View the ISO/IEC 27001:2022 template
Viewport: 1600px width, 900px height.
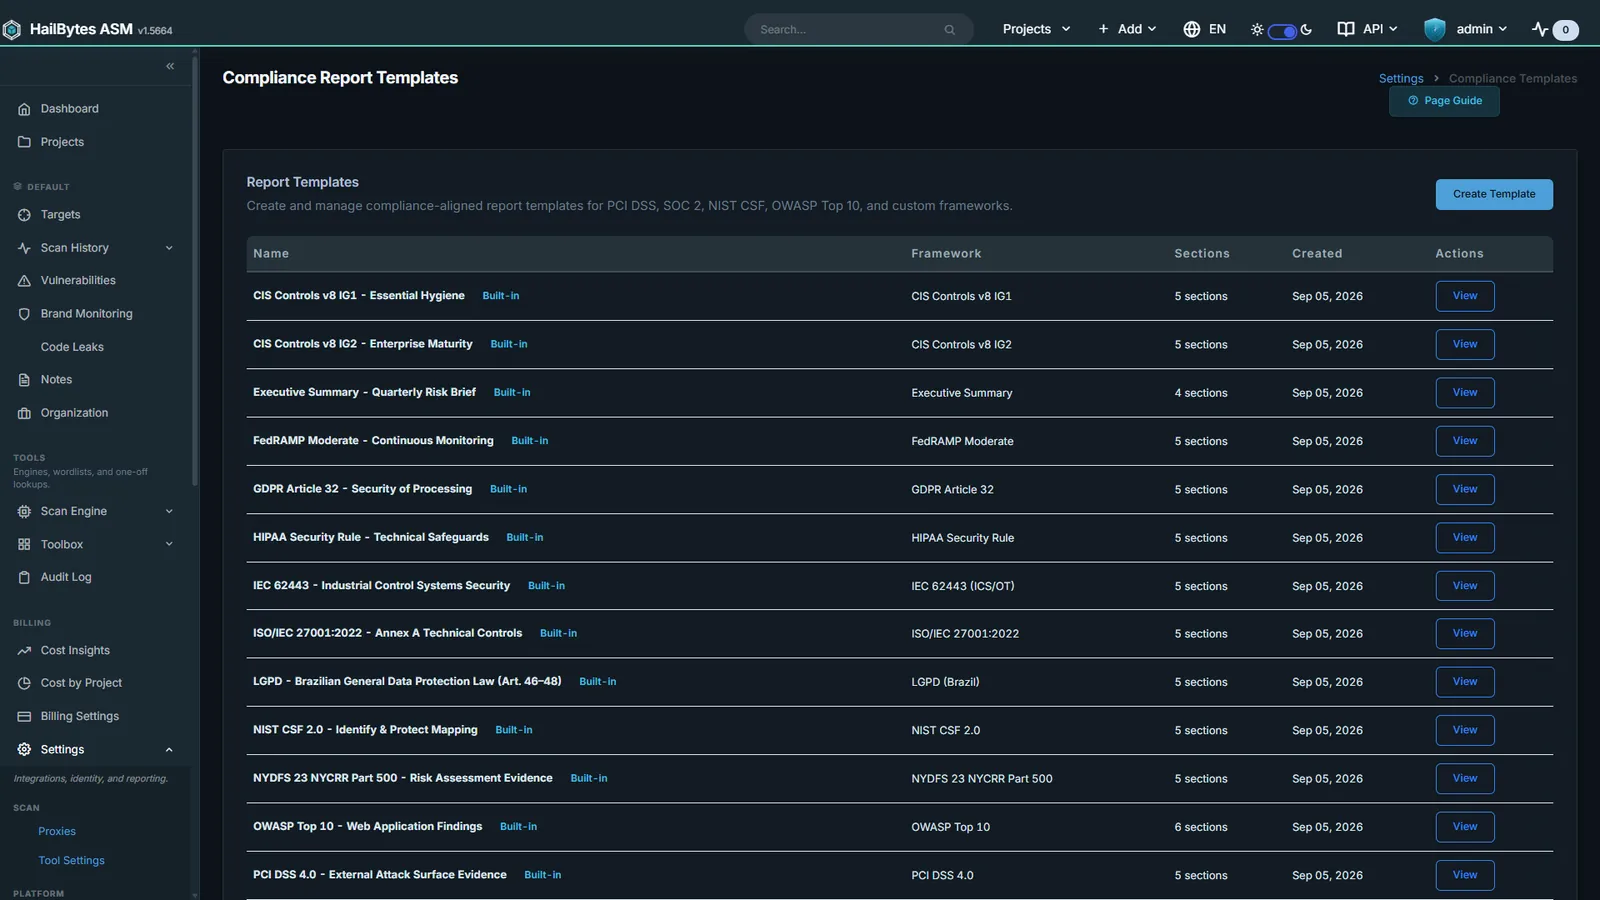[x=1465, y=634]
